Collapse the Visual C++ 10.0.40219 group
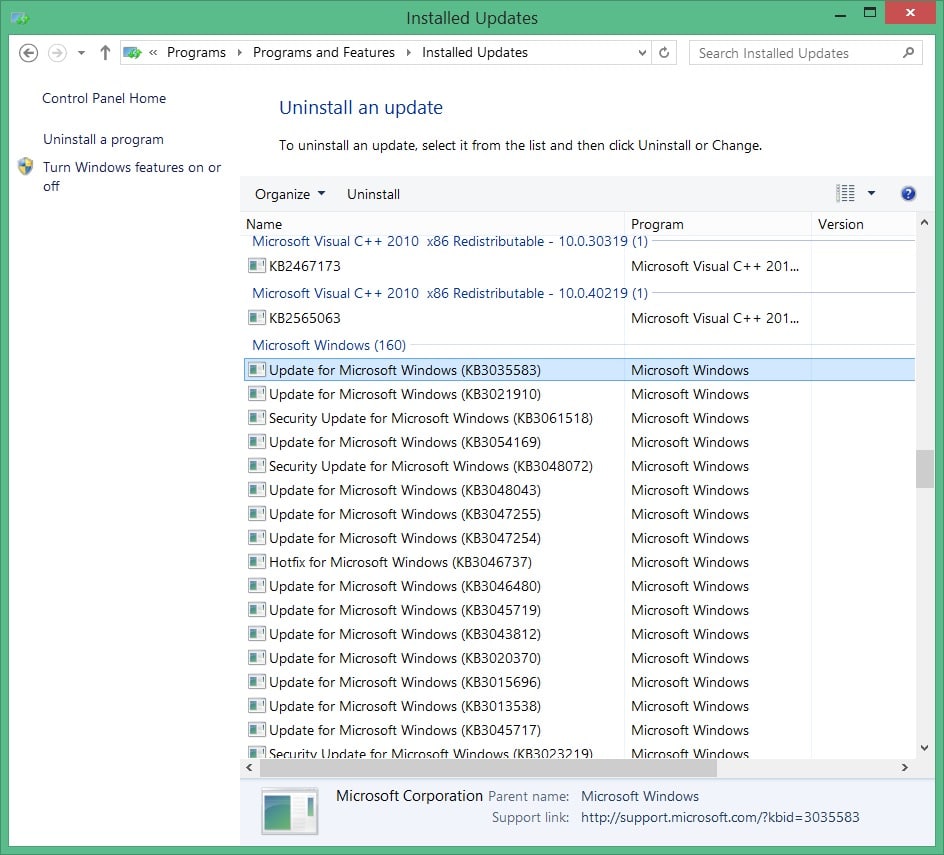The width and height of the screenshot is (944, 855). point(450,293)
